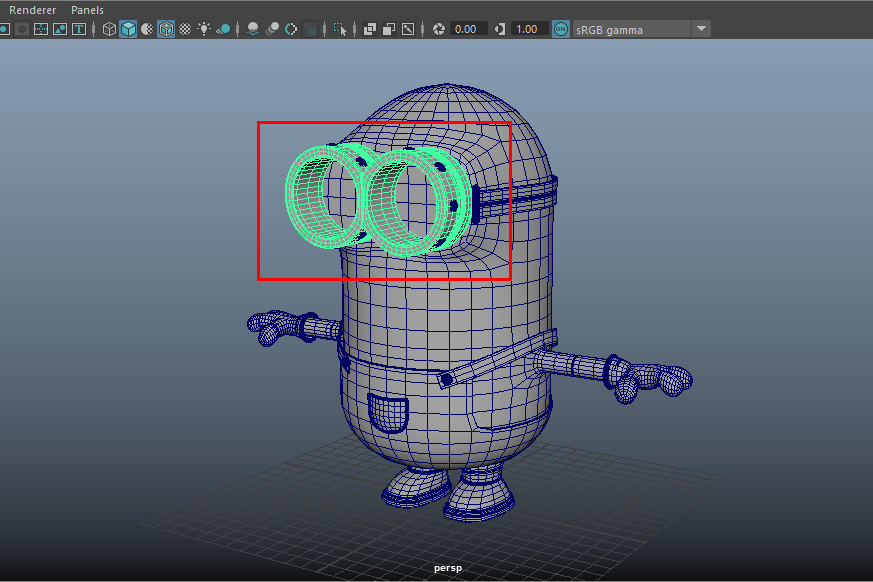
Task: Open the Renderer menu
Action: coord(32,10)
